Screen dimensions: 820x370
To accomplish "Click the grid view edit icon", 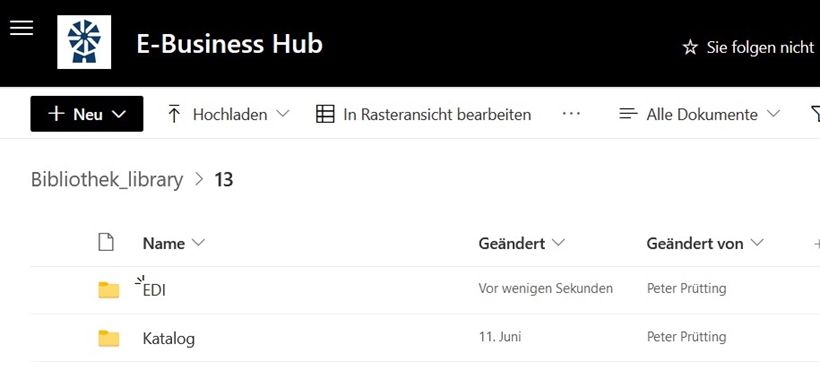I will click(x=325, y=114).
